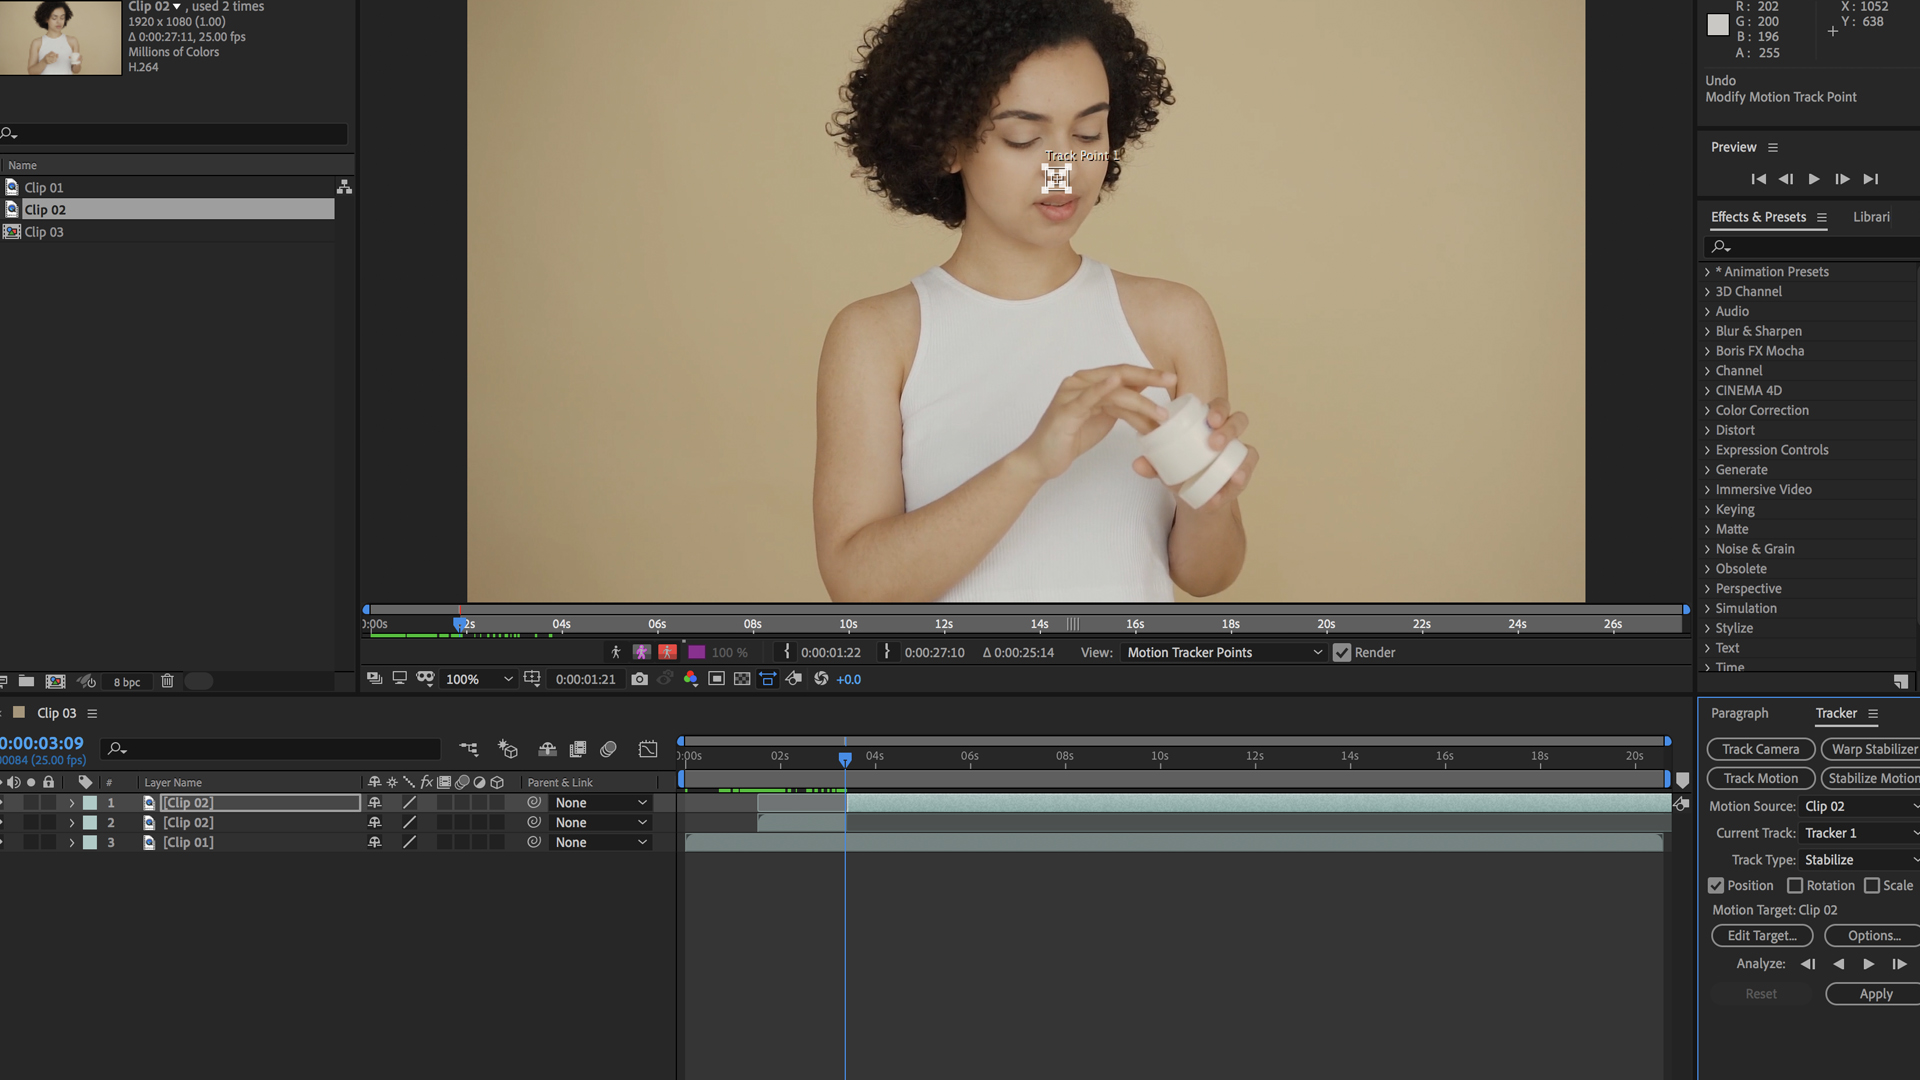1920x1080 pixels.
Task: Open the Graph Editor in the timeline
Action: pos(648,748)
